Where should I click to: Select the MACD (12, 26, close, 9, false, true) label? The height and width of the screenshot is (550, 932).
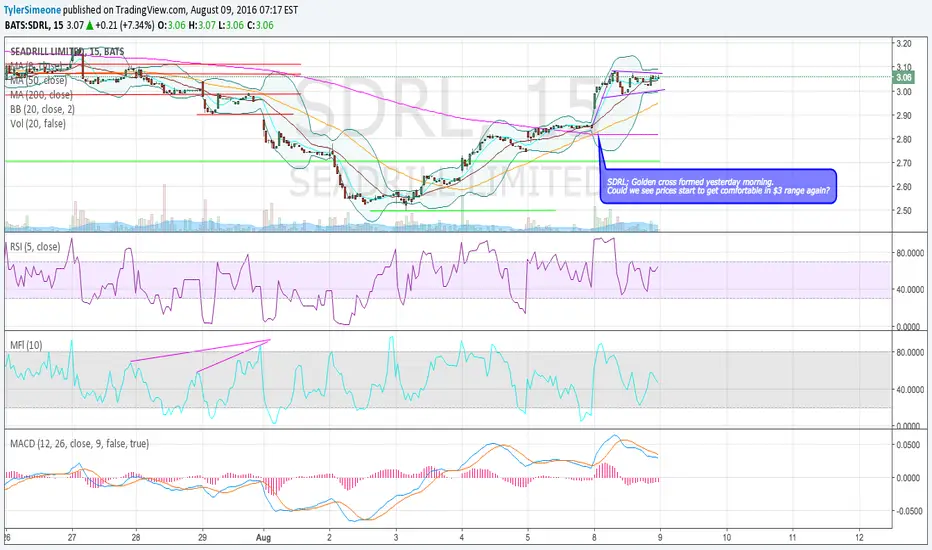click(79, 443)
